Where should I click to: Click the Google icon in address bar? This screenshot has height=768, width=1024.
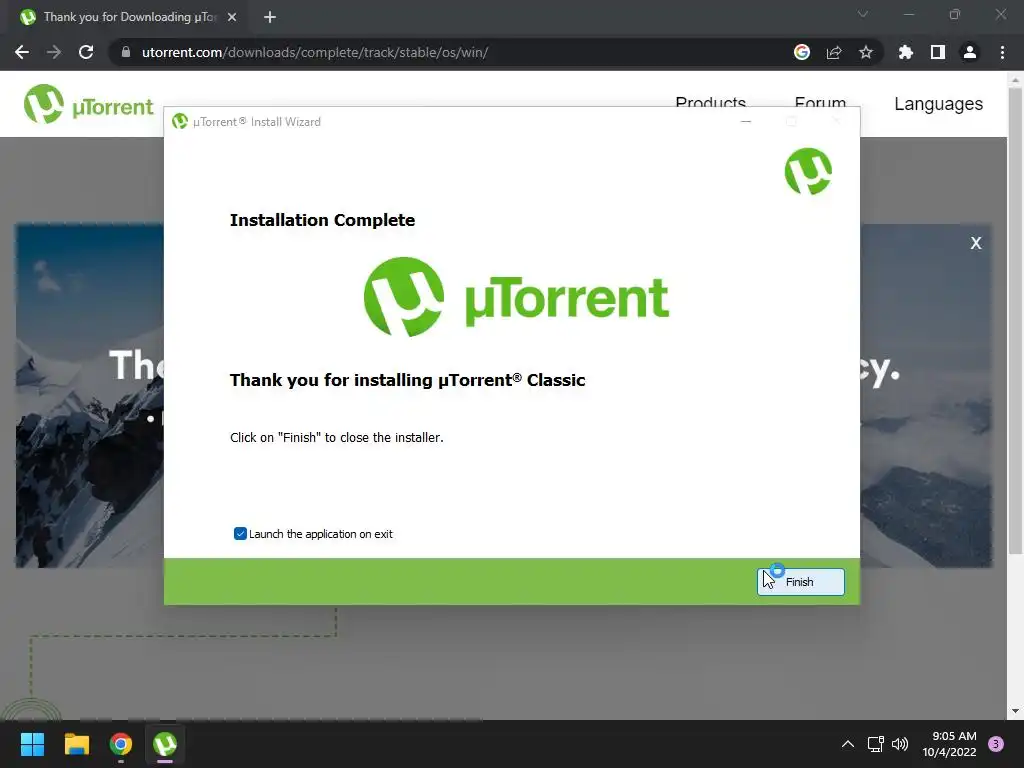802,52
